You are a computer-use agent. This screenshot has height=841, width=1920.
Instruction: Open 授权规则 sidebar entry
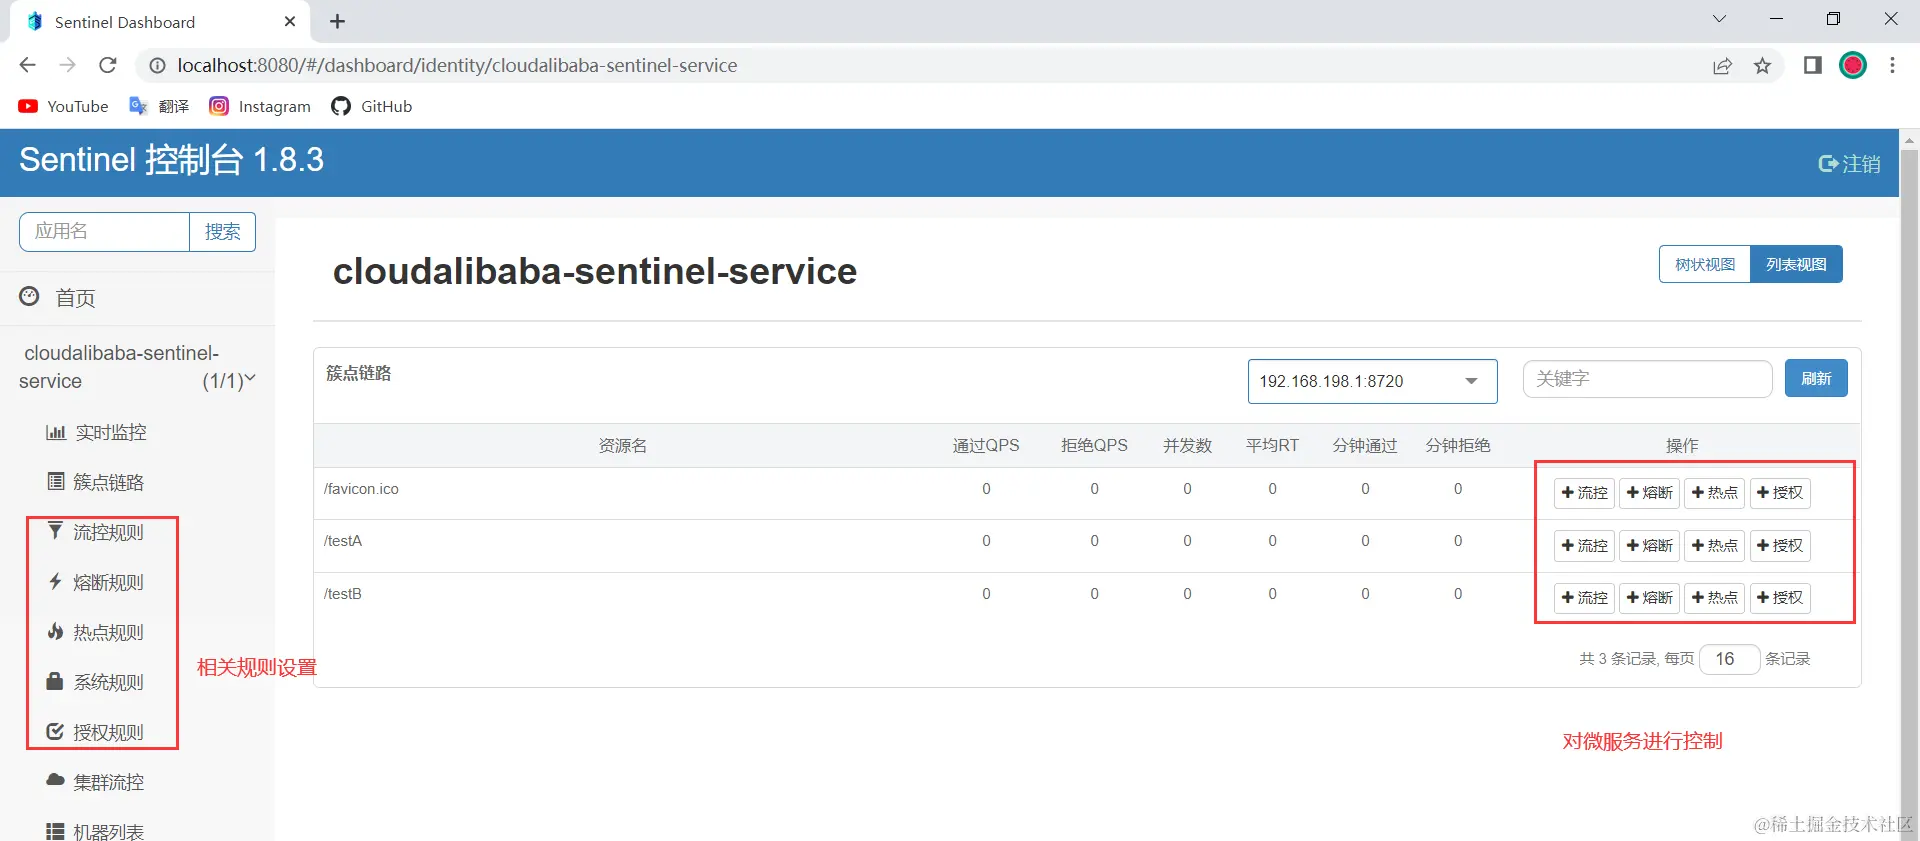(x=96, y=732)
